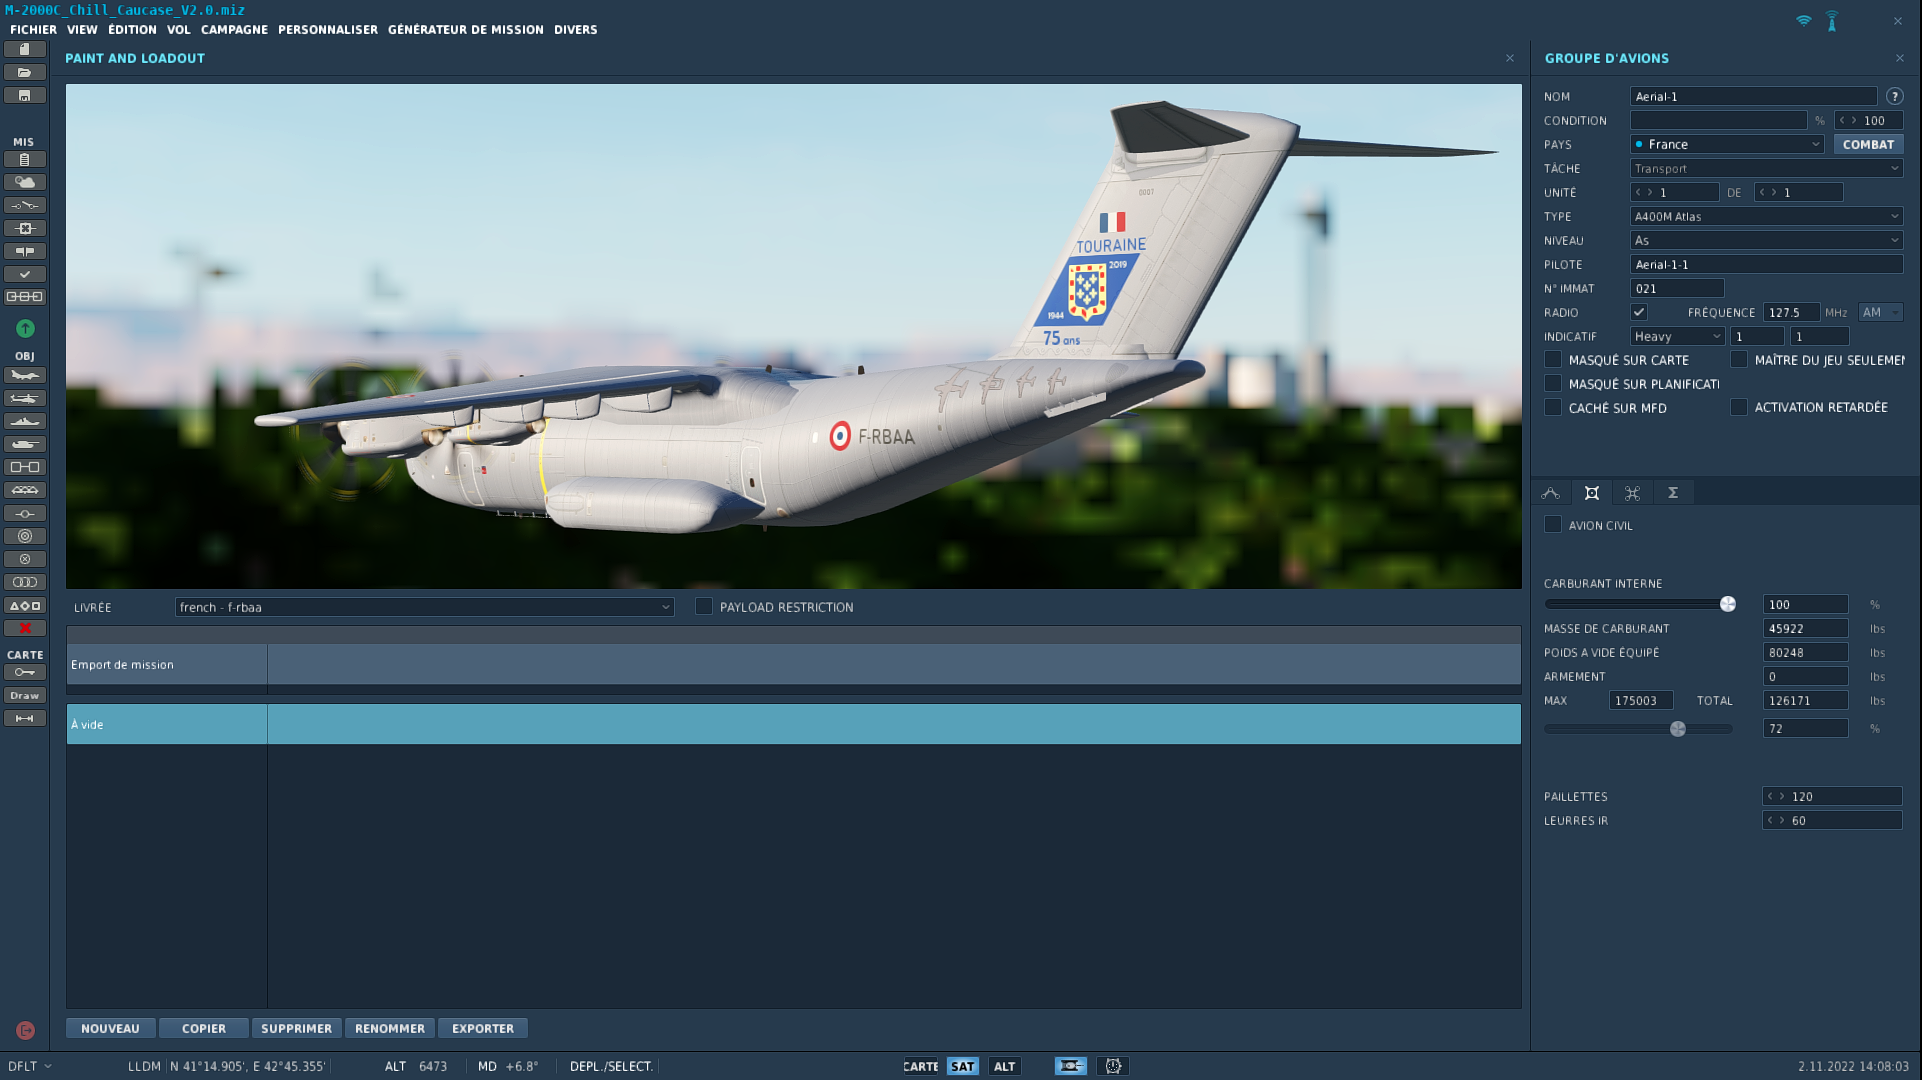Screen dimensions: 1922x1080
Task: Click the EXPORTER button
Action: point(483,1028)
